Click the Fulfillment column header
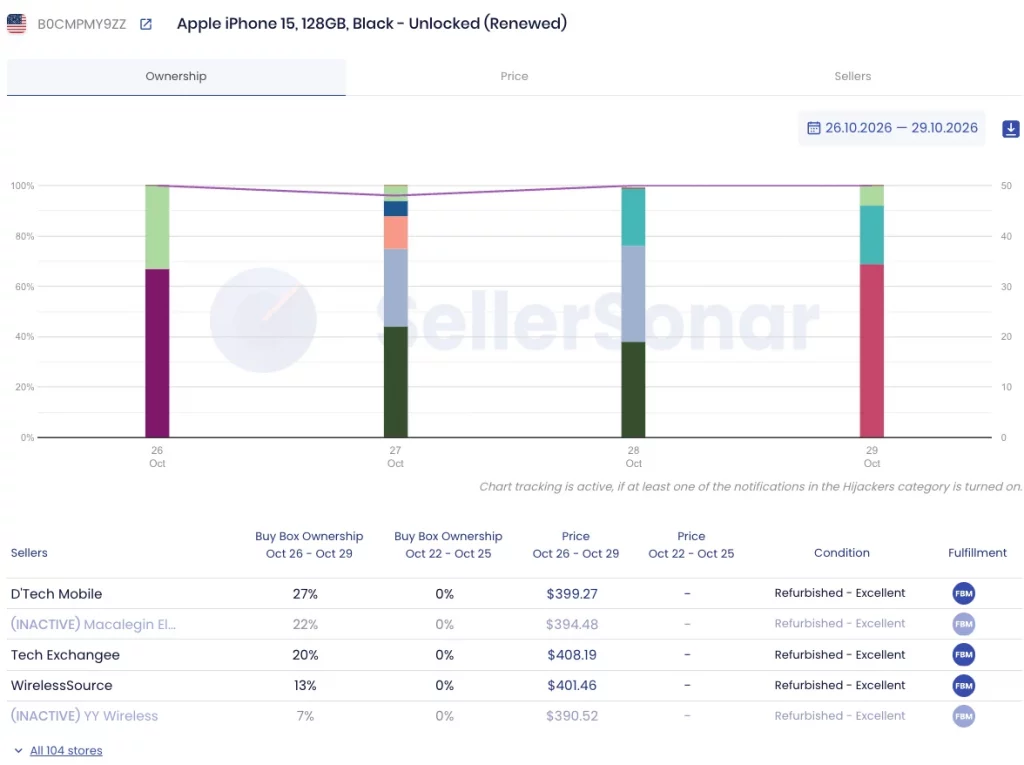Image resolution: width=1024 pixels, height=765 pixels. (x=977, y=553)
